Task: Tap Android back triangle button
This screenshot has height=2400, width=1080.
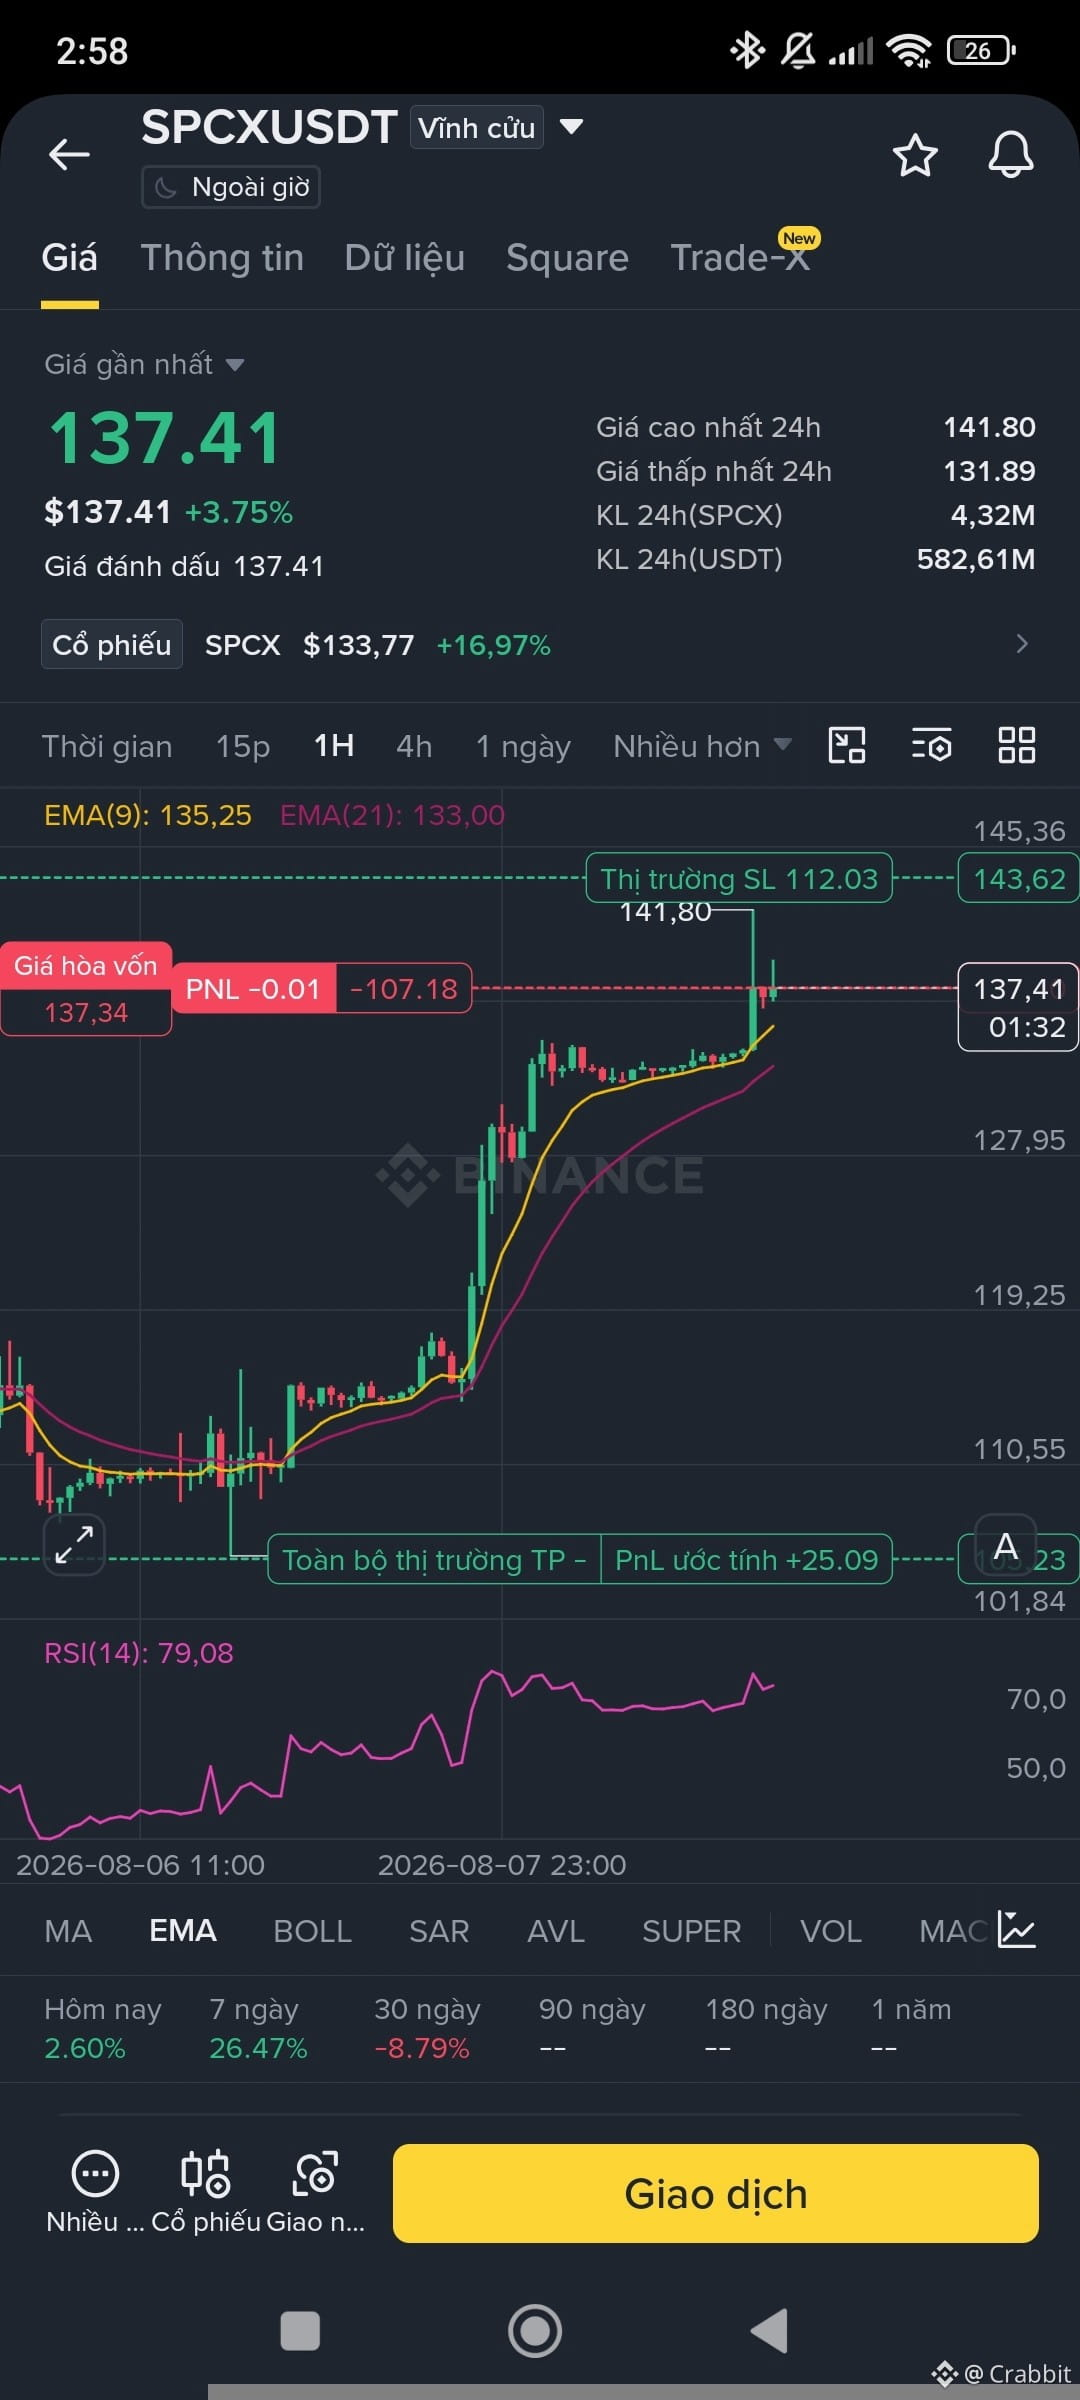Action: [x=769, y=2331]
